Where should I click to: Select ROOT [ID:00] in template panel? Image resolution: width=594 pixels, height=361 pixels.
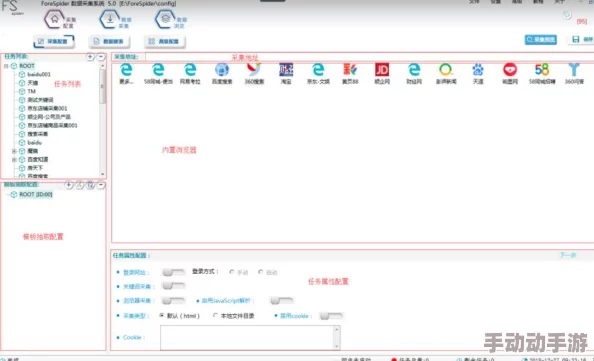pyautogui.click(x=36, y=194)
